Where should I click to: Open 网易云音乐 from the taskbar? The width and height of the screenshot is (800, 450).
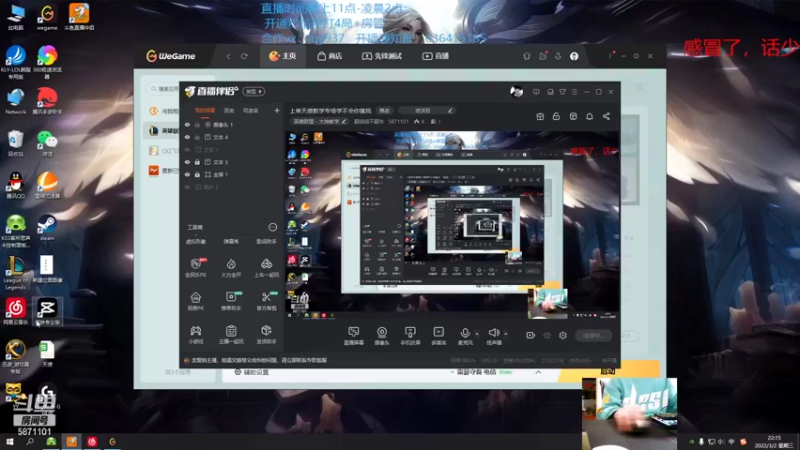point(92,442)
